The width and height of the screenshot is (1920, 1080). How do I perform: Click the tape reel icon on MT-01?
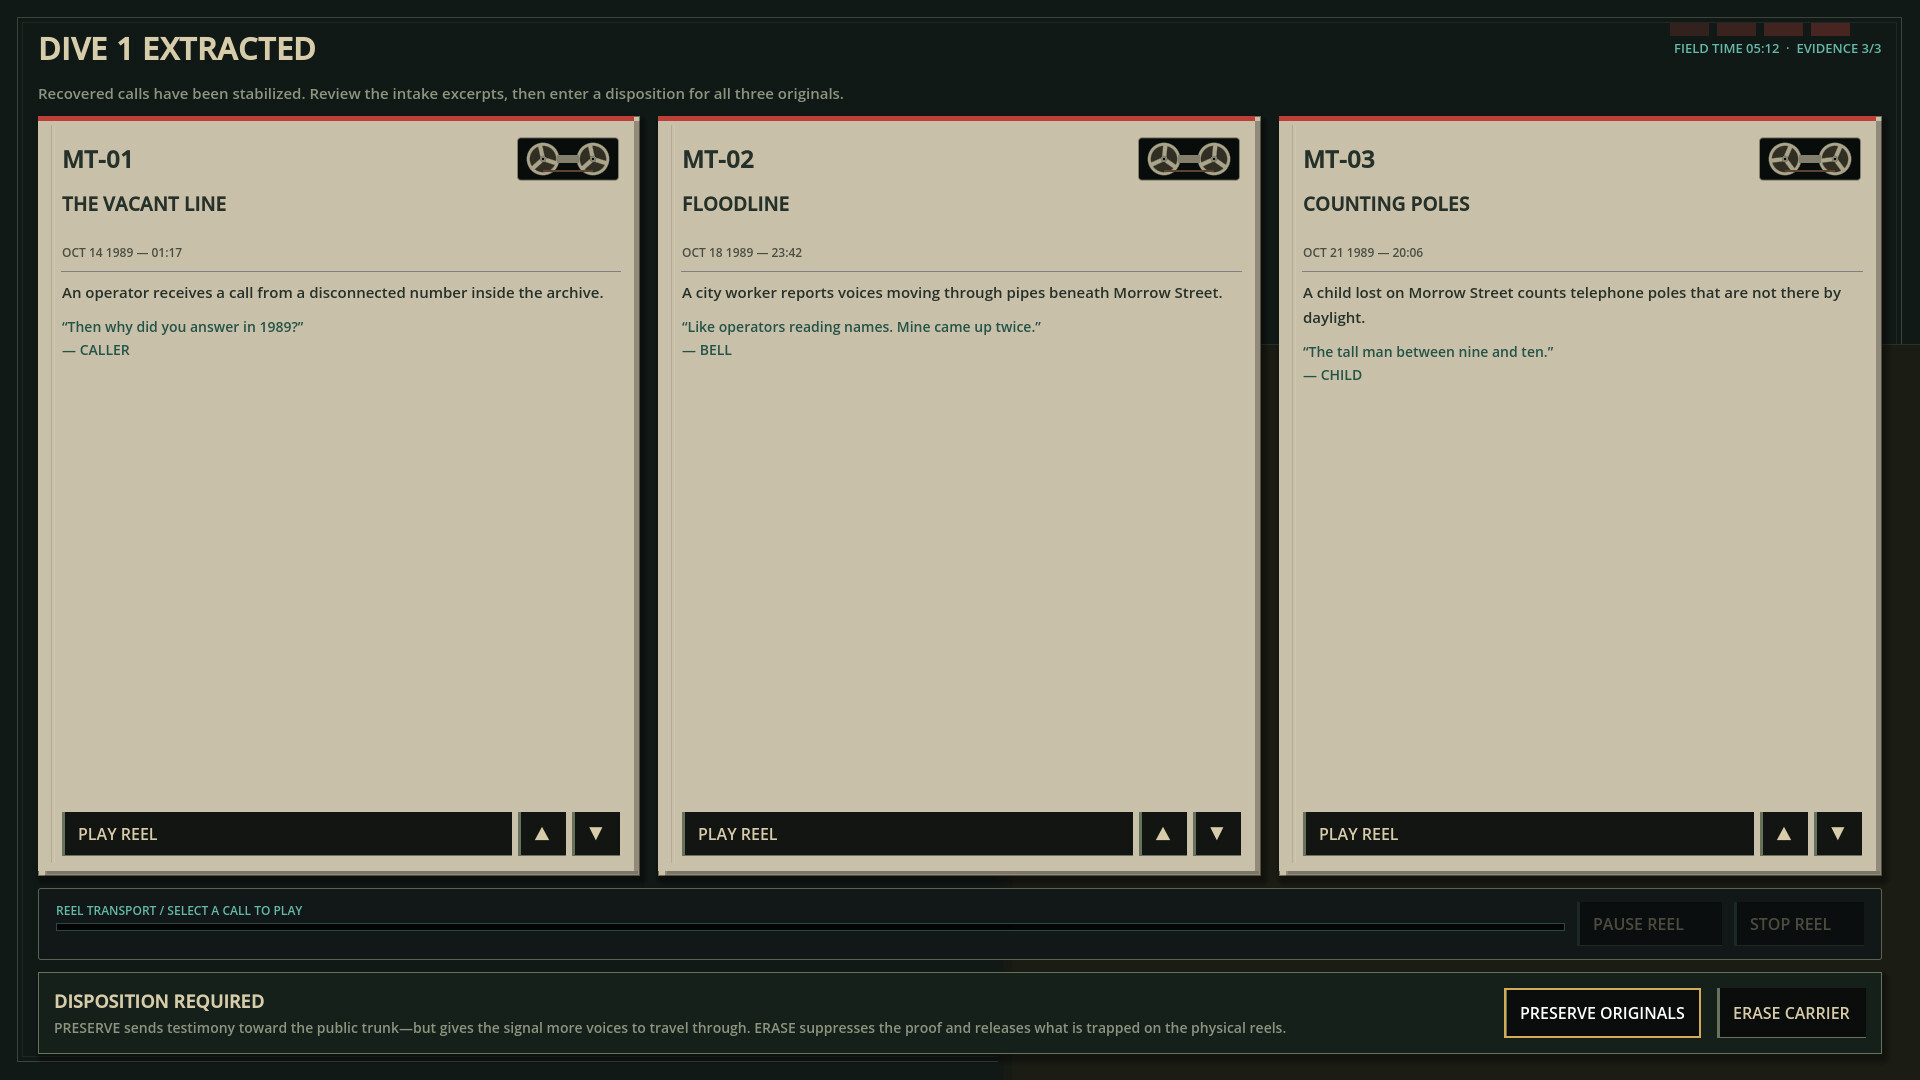point(568,159)
